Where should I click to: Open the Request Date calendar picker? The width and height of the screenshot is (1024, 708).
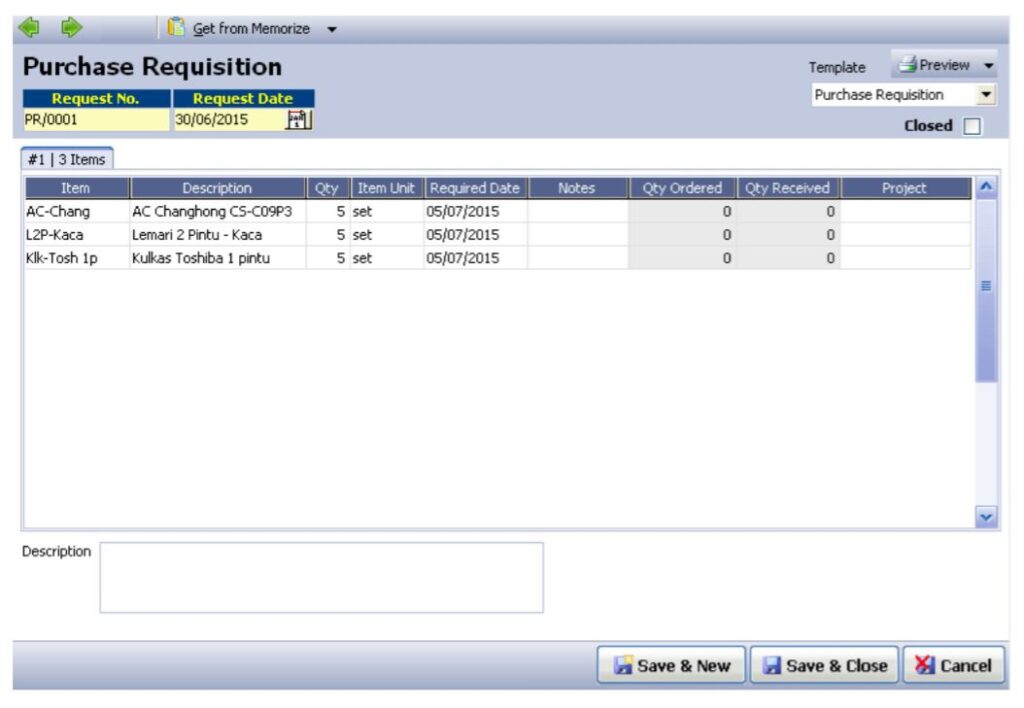pos(299,120)
